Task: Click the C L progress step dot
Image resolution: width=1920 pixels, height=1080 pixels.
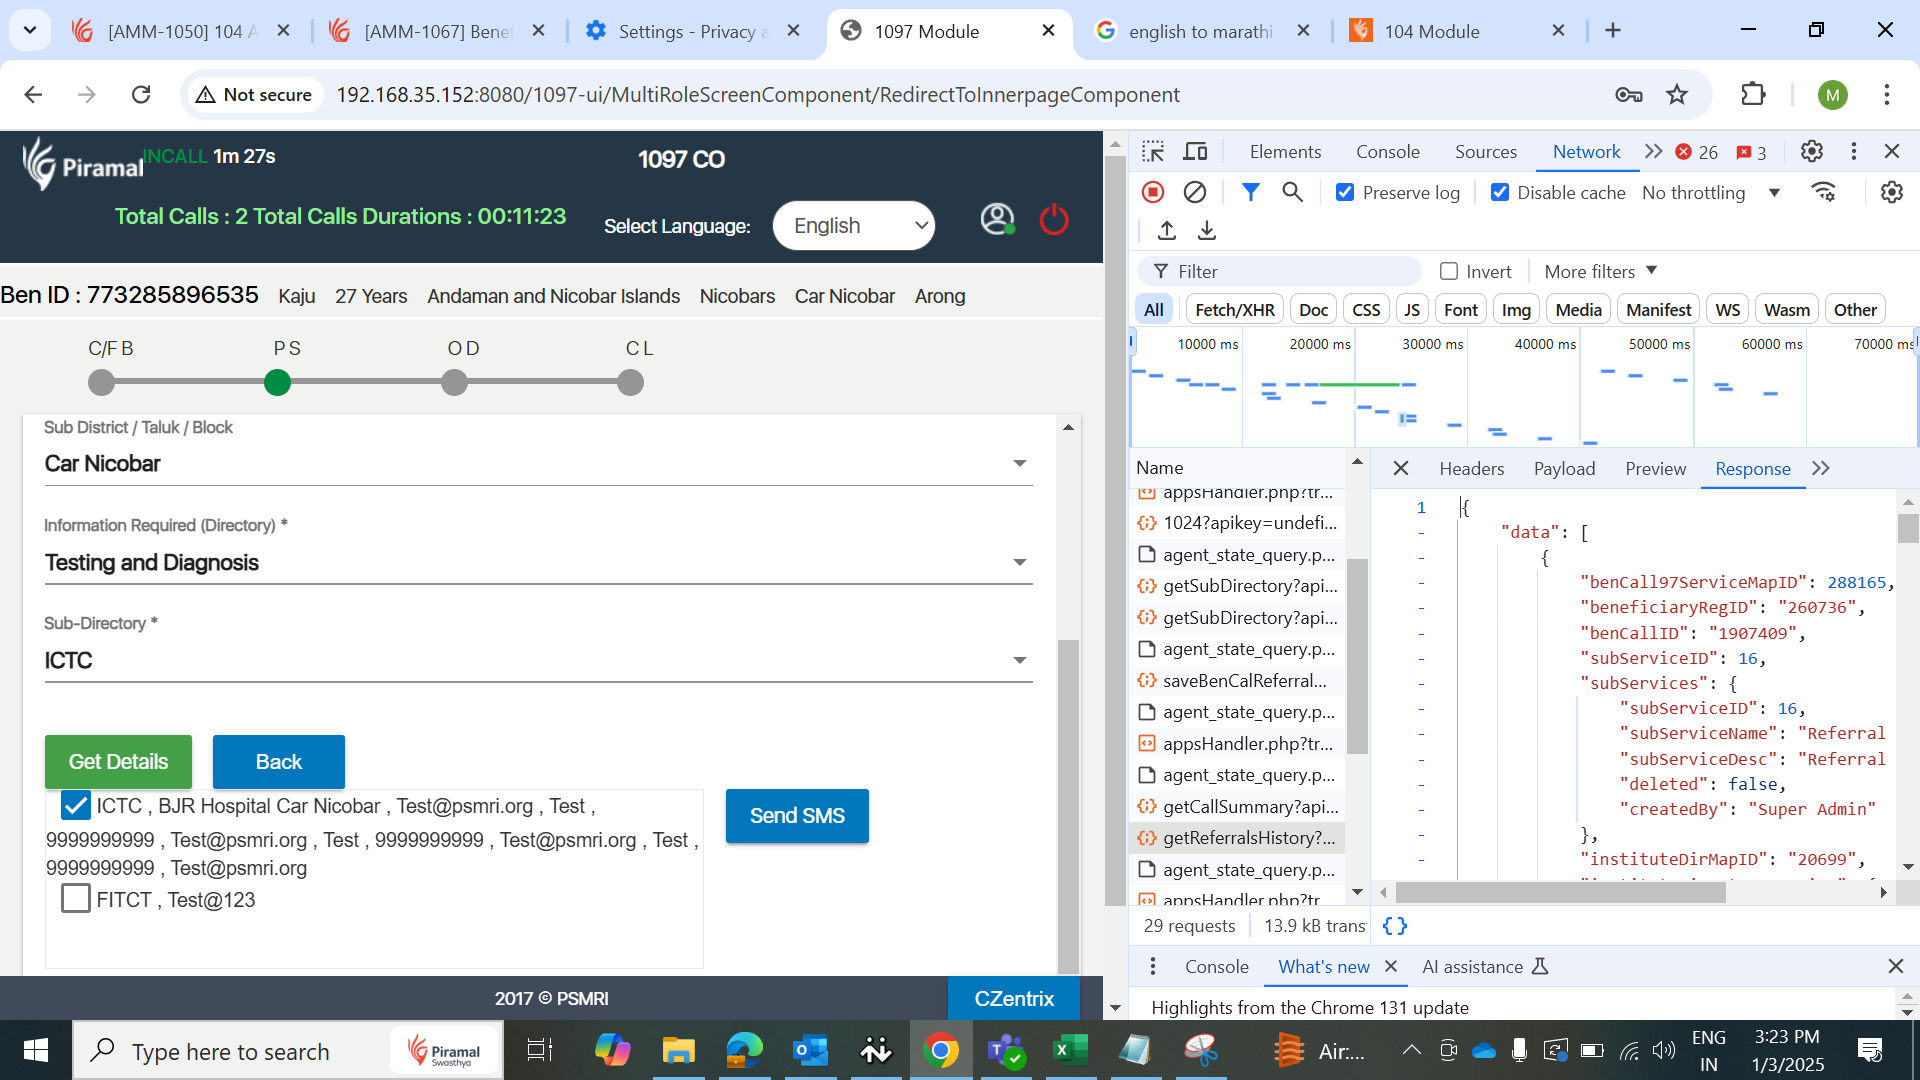Action: tap(630, 382)
